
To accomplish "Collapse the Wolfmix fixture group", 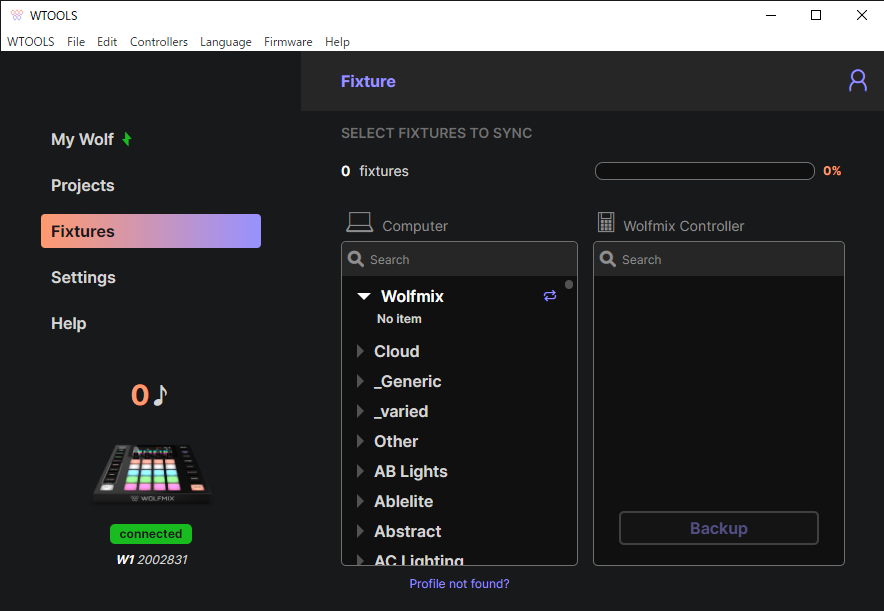I will click(x=364, y=296).
